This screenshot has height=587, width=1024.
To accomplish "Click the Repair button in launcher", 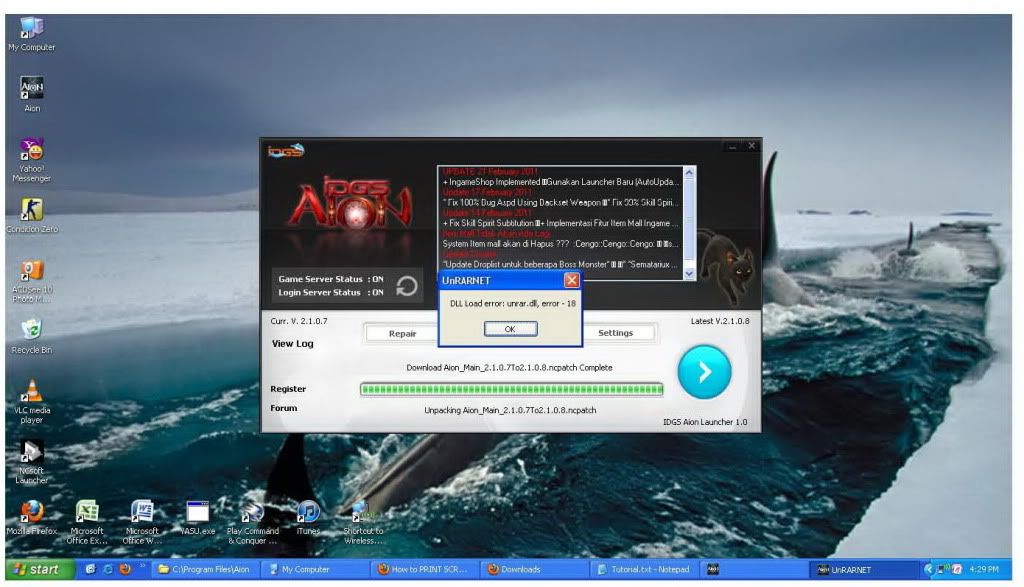I will [402, 333].
